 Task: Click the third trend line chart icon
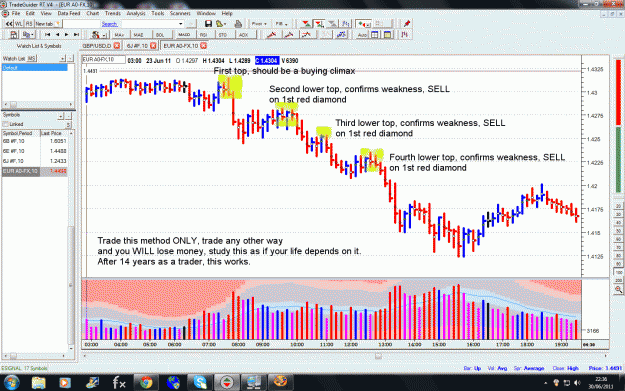(307, 35)
